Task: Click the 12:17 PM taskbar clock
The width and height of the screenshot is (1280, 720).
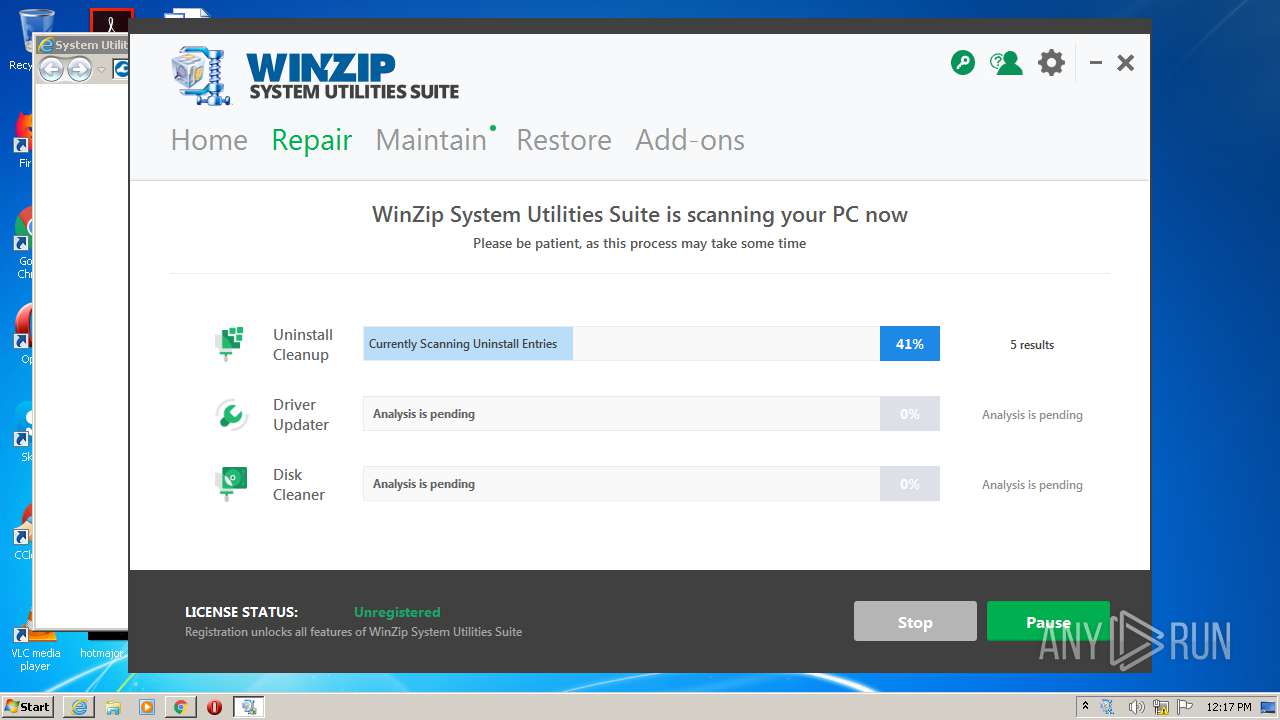Action: pyautogui.click(x=1229, y=707)
